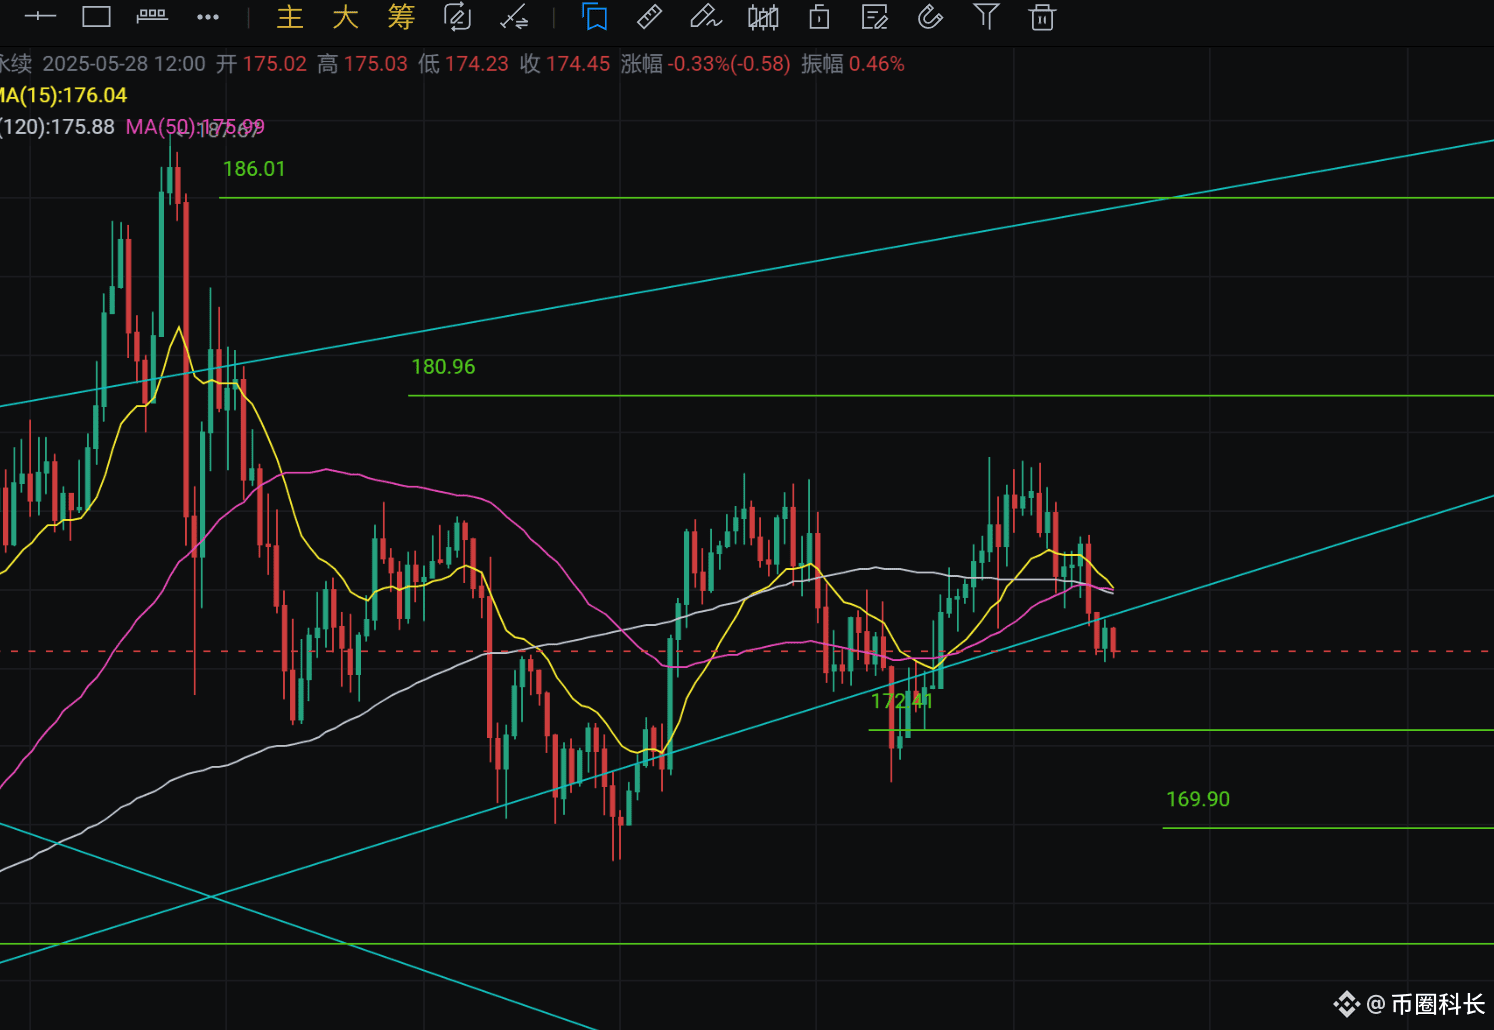Image resolution: width=1494 pixels, height=1030 pixels.
Task: Click the low price 174.23 value
Action: tap(477, 64)
